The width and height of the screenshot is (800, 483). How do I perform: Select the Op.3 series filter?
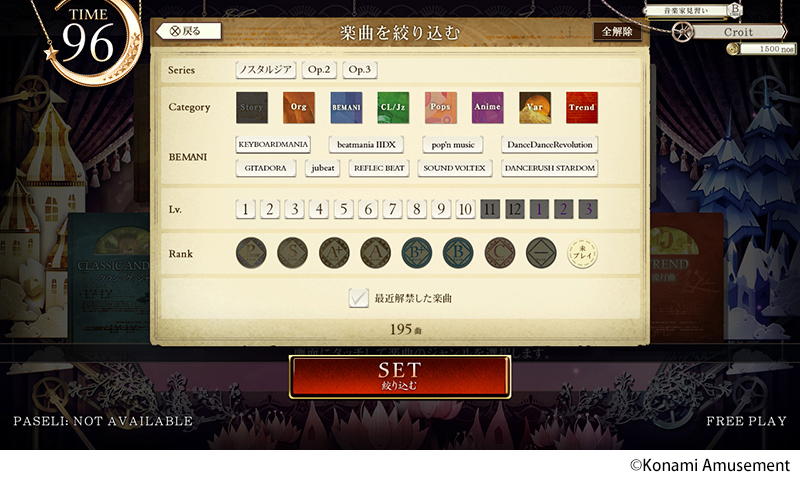[360, 70]
